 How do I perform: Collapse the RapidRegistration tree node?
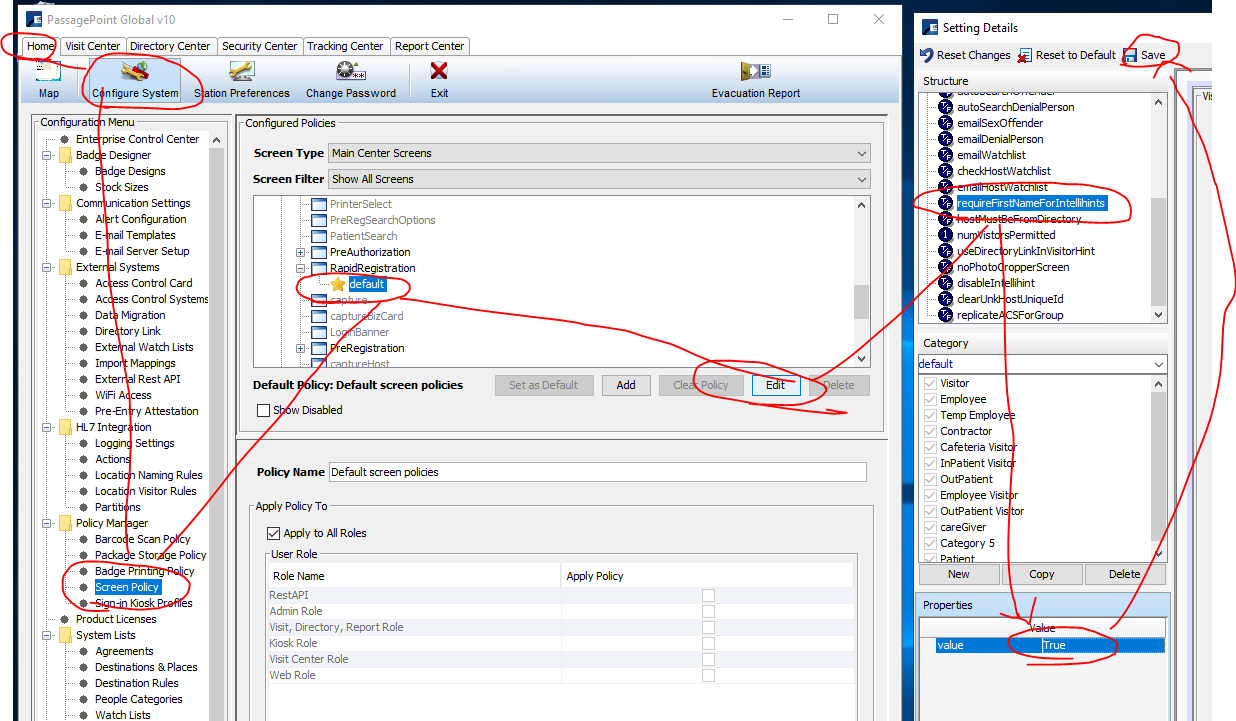tap(300, 268)
